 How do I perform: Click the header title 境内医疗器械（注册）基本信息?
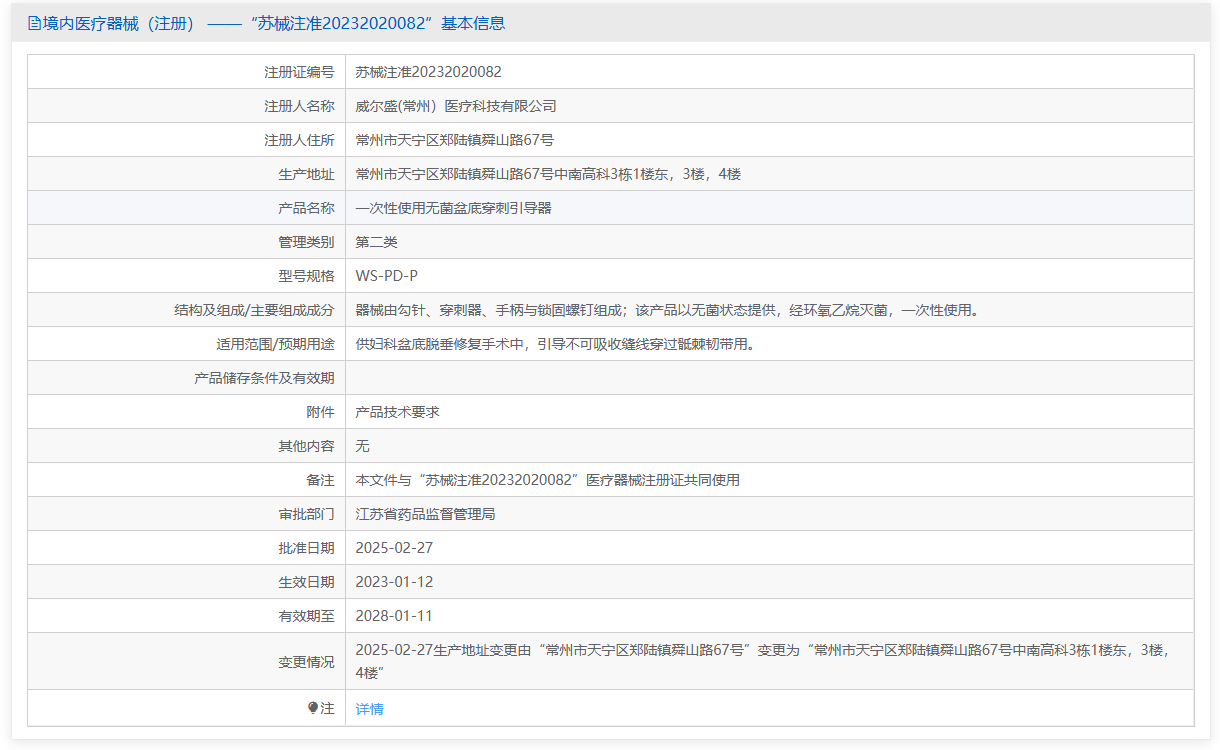pyautogui.click(x=274, y=23)
